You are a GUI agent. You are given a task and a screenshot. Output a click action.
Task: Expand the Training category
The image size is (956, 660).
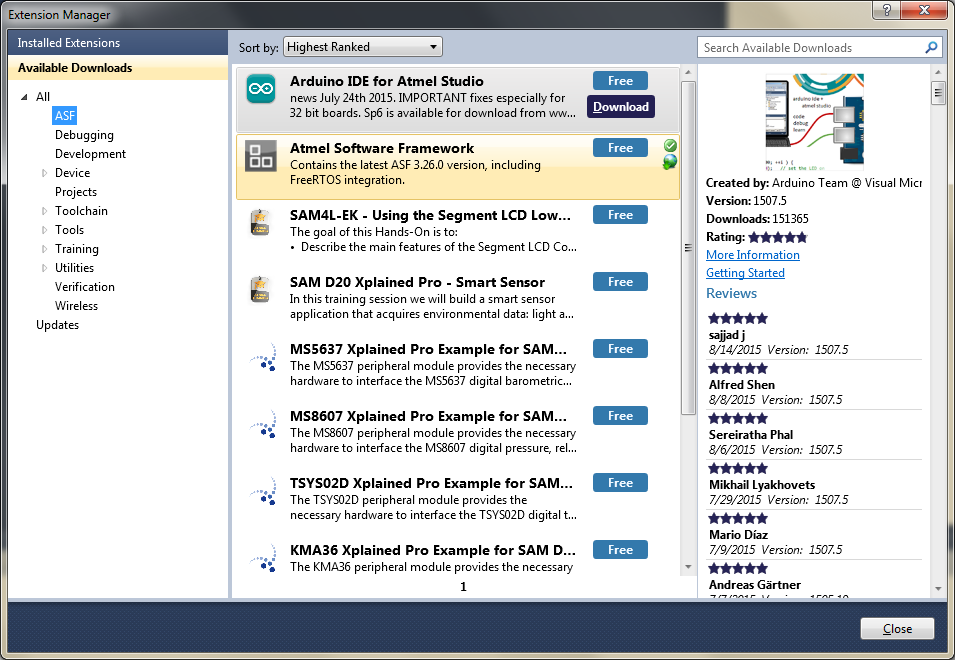[44, 249]
